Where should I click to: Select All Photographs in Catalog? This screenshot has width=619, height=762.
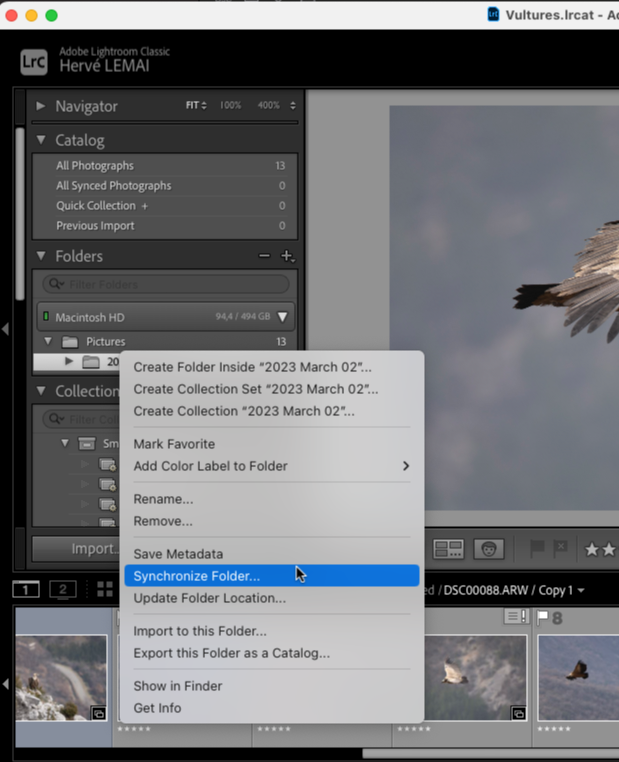(95, 166)
